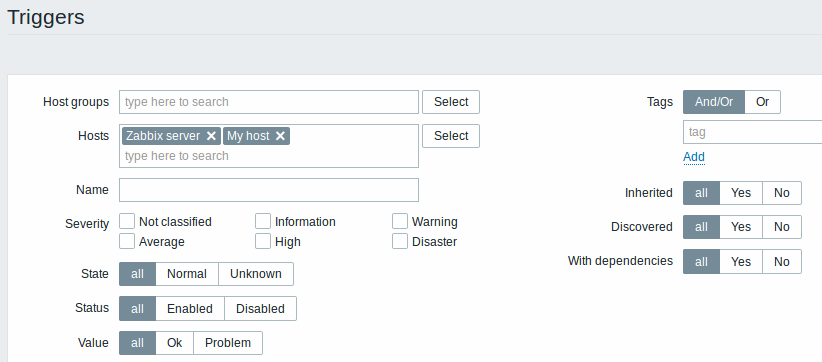822x362 pixels.
Task: Set Discovered filter to Yes
Action: click(741, 227)
